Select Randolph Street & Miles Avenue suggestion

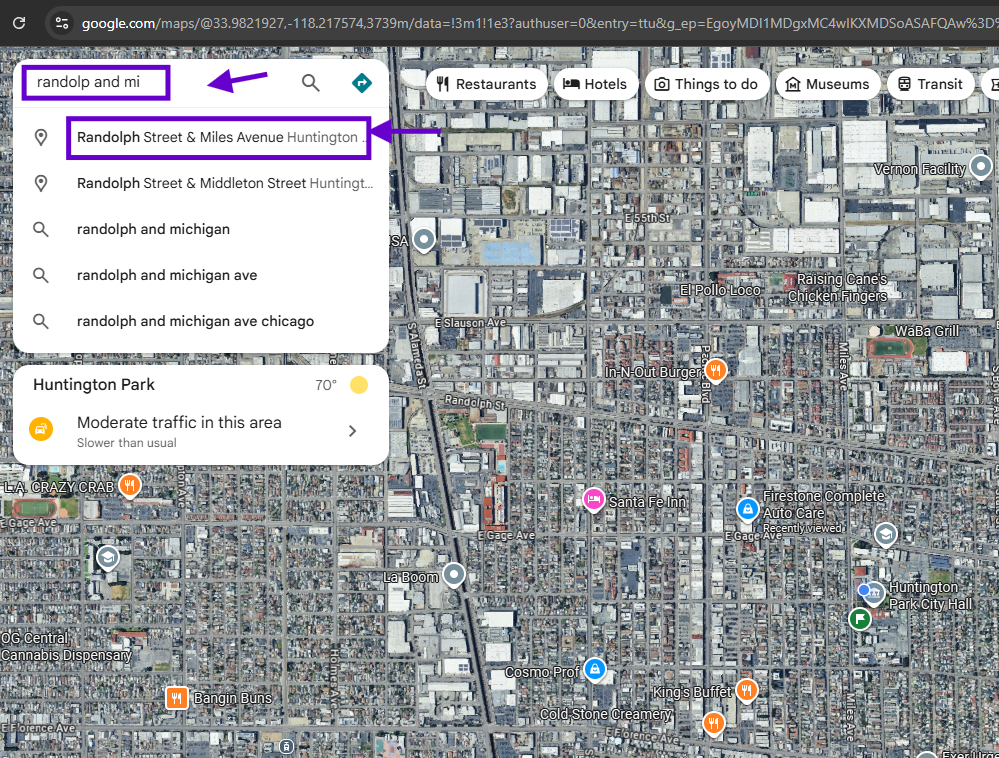pos(219,138)
